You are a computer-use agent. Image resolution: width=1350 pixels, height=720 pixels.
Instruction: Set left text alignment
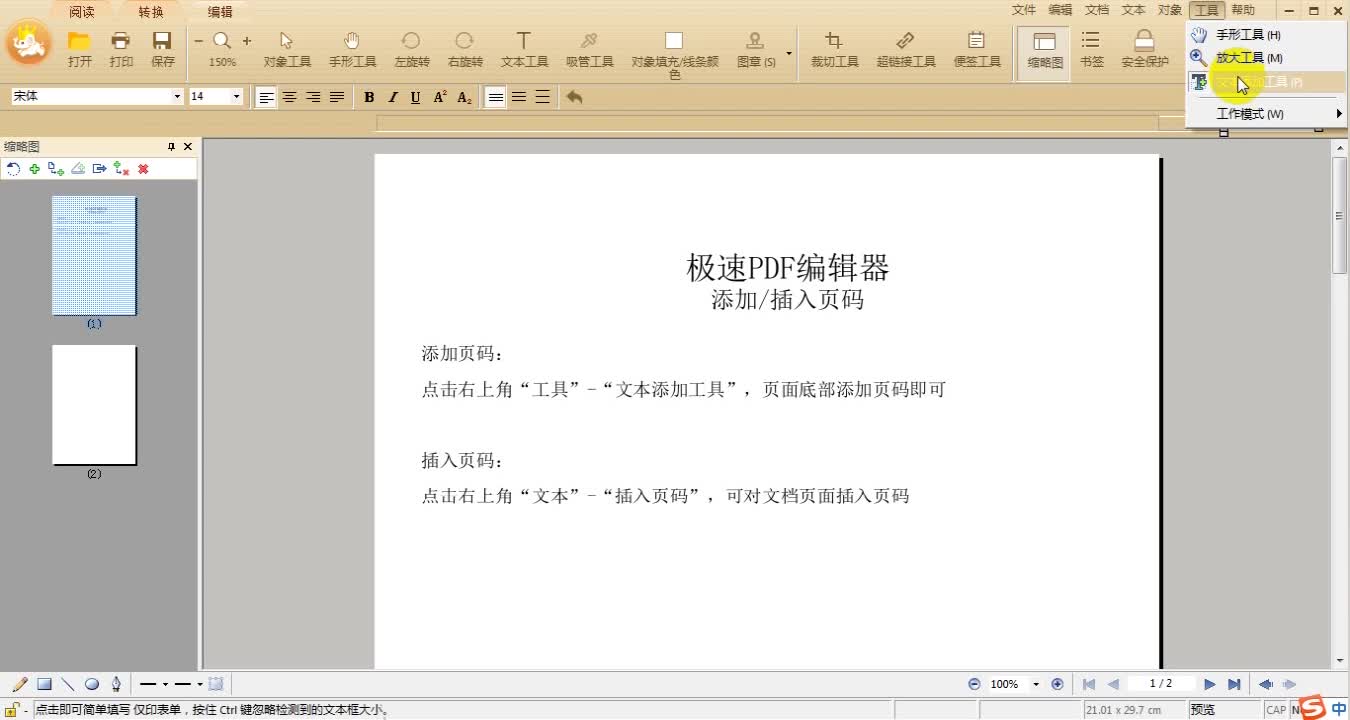[266, 97]
